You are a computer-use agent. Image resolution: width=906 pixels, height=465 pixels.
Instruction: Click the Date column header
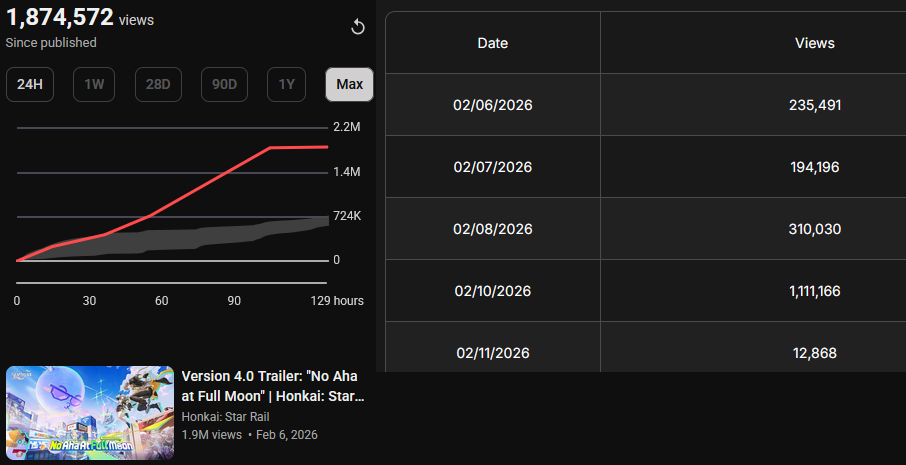(493, 43)
